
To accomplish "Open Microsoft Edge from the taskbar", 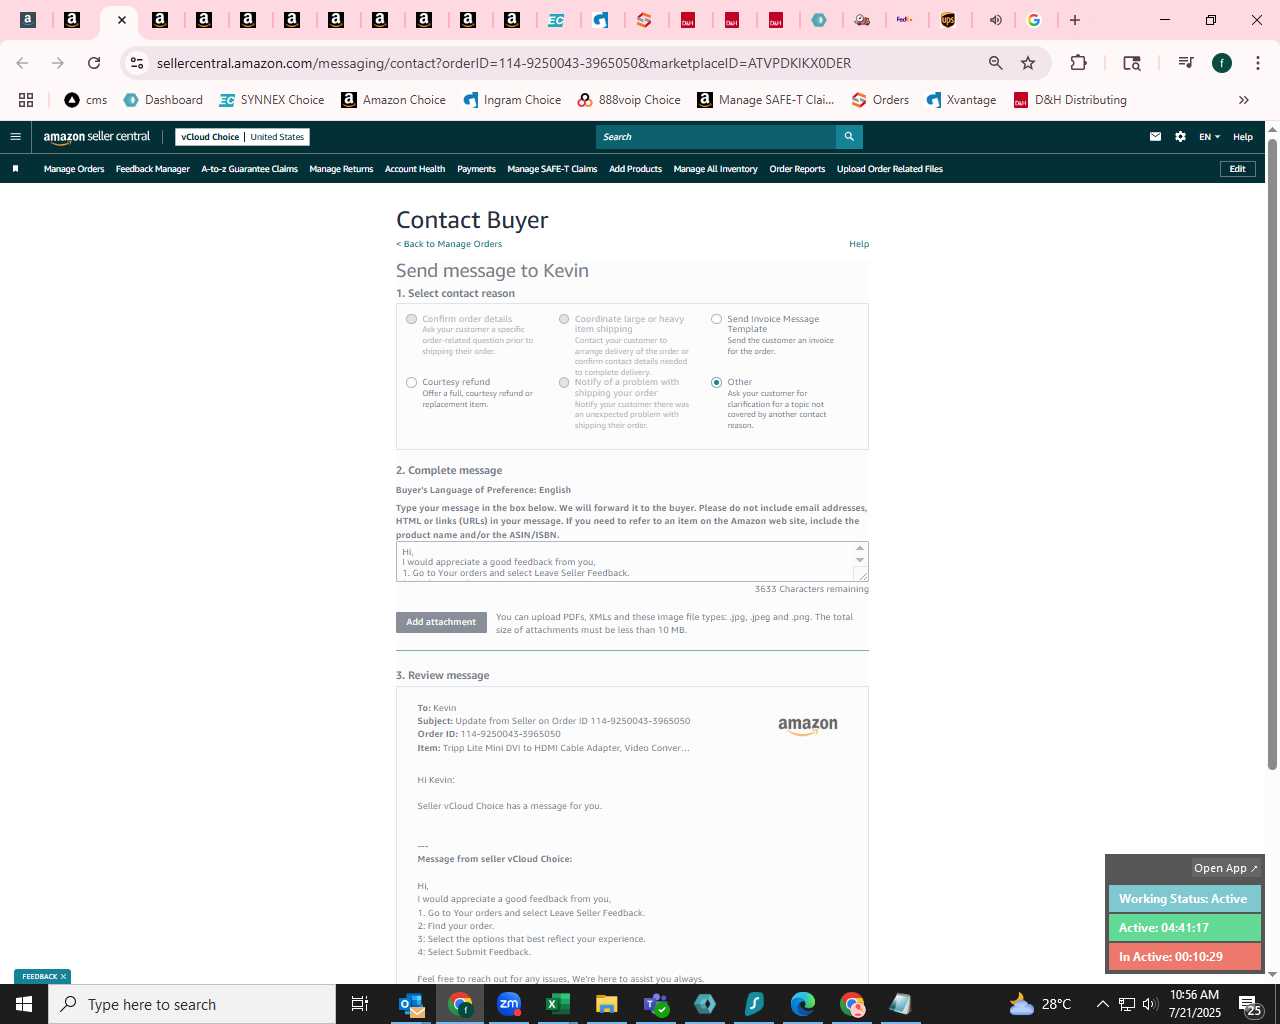I will [x=803, y=1004].
